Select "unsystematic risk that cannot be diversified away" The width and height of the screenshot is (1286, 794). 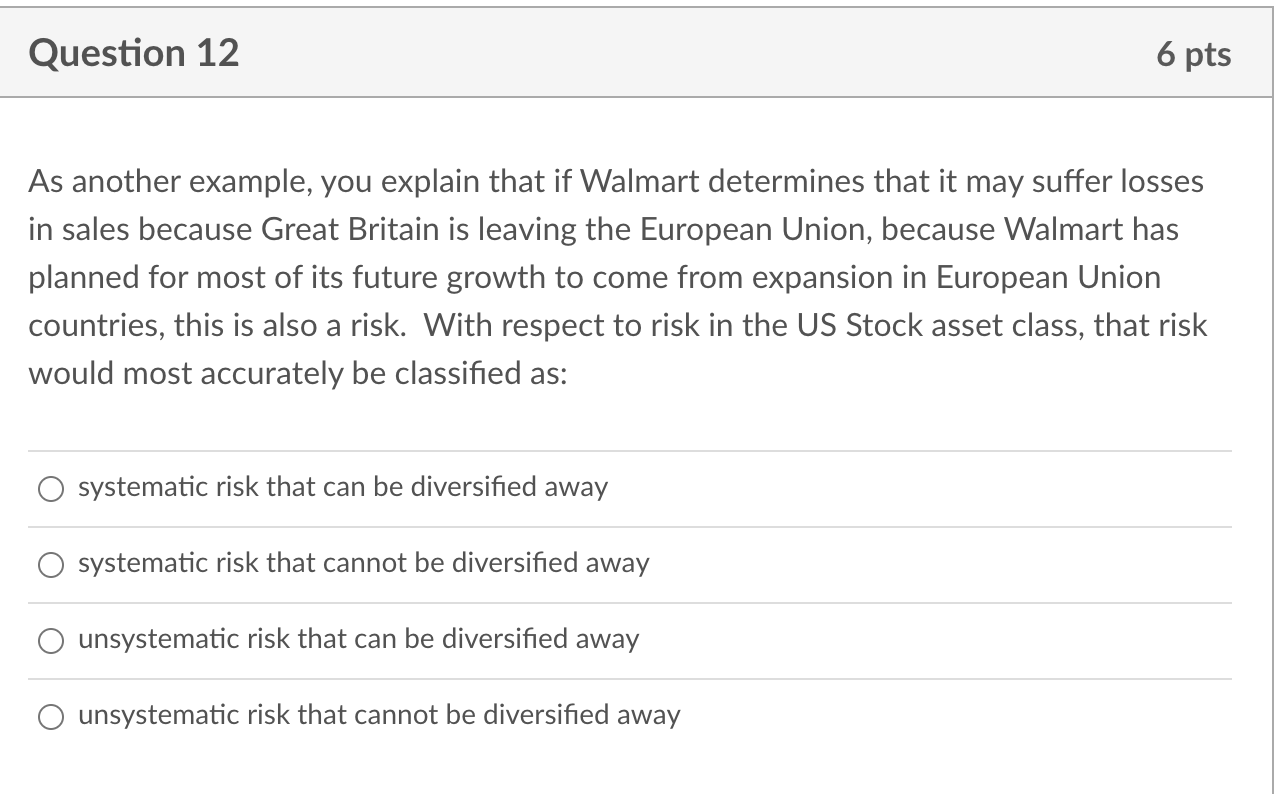378,716
